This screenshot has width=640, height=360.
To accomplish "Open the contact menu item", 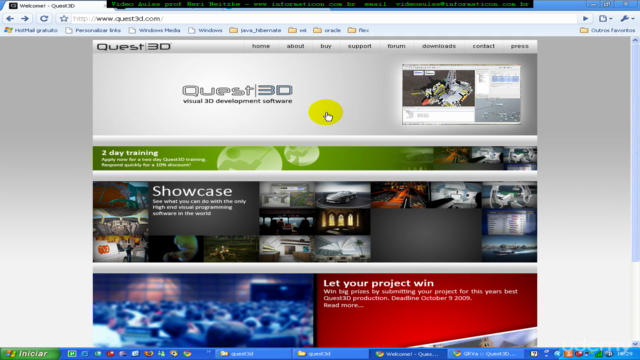I will tap(484, 46).
